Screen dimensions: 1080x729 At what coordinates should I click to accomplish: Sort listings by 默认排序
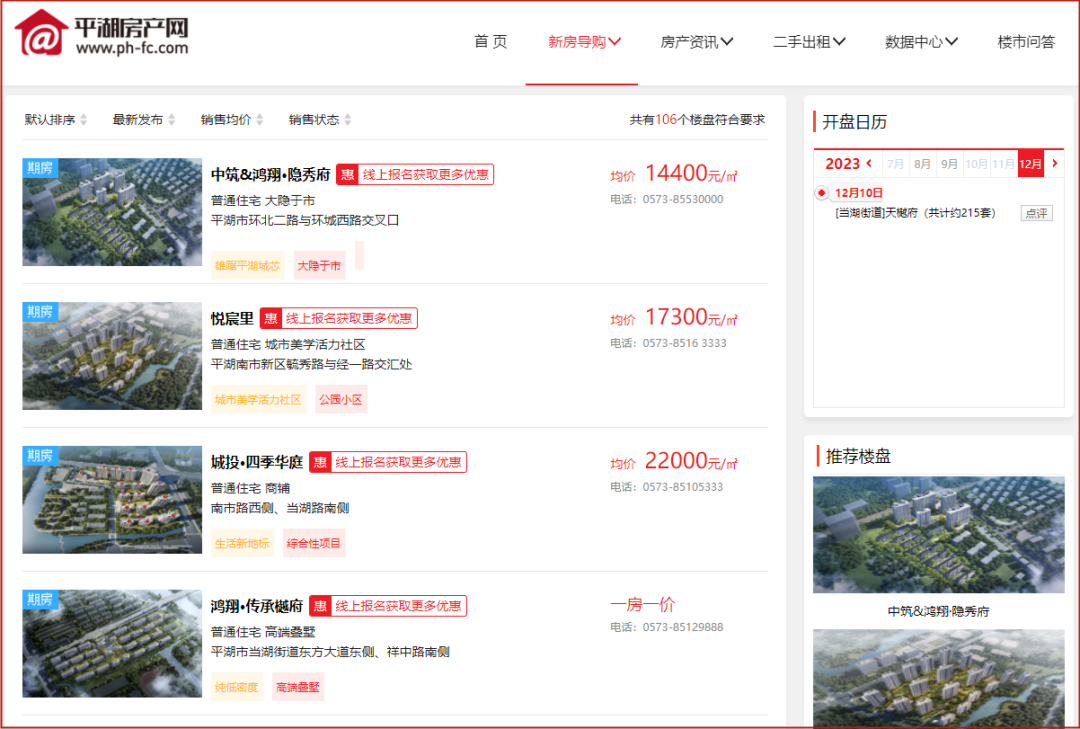(x=56, y=120)
